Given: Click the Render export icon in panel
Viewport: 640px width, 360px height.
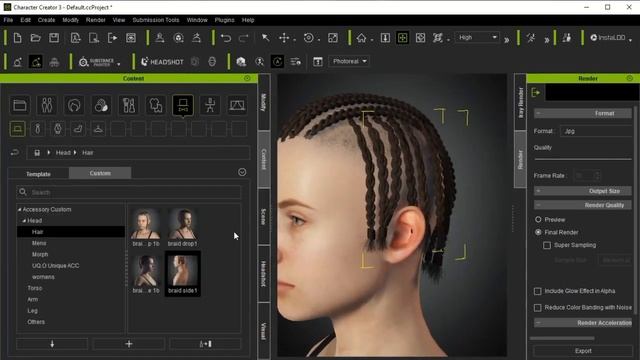Looking at the screenshot, I should coord(536,93).
